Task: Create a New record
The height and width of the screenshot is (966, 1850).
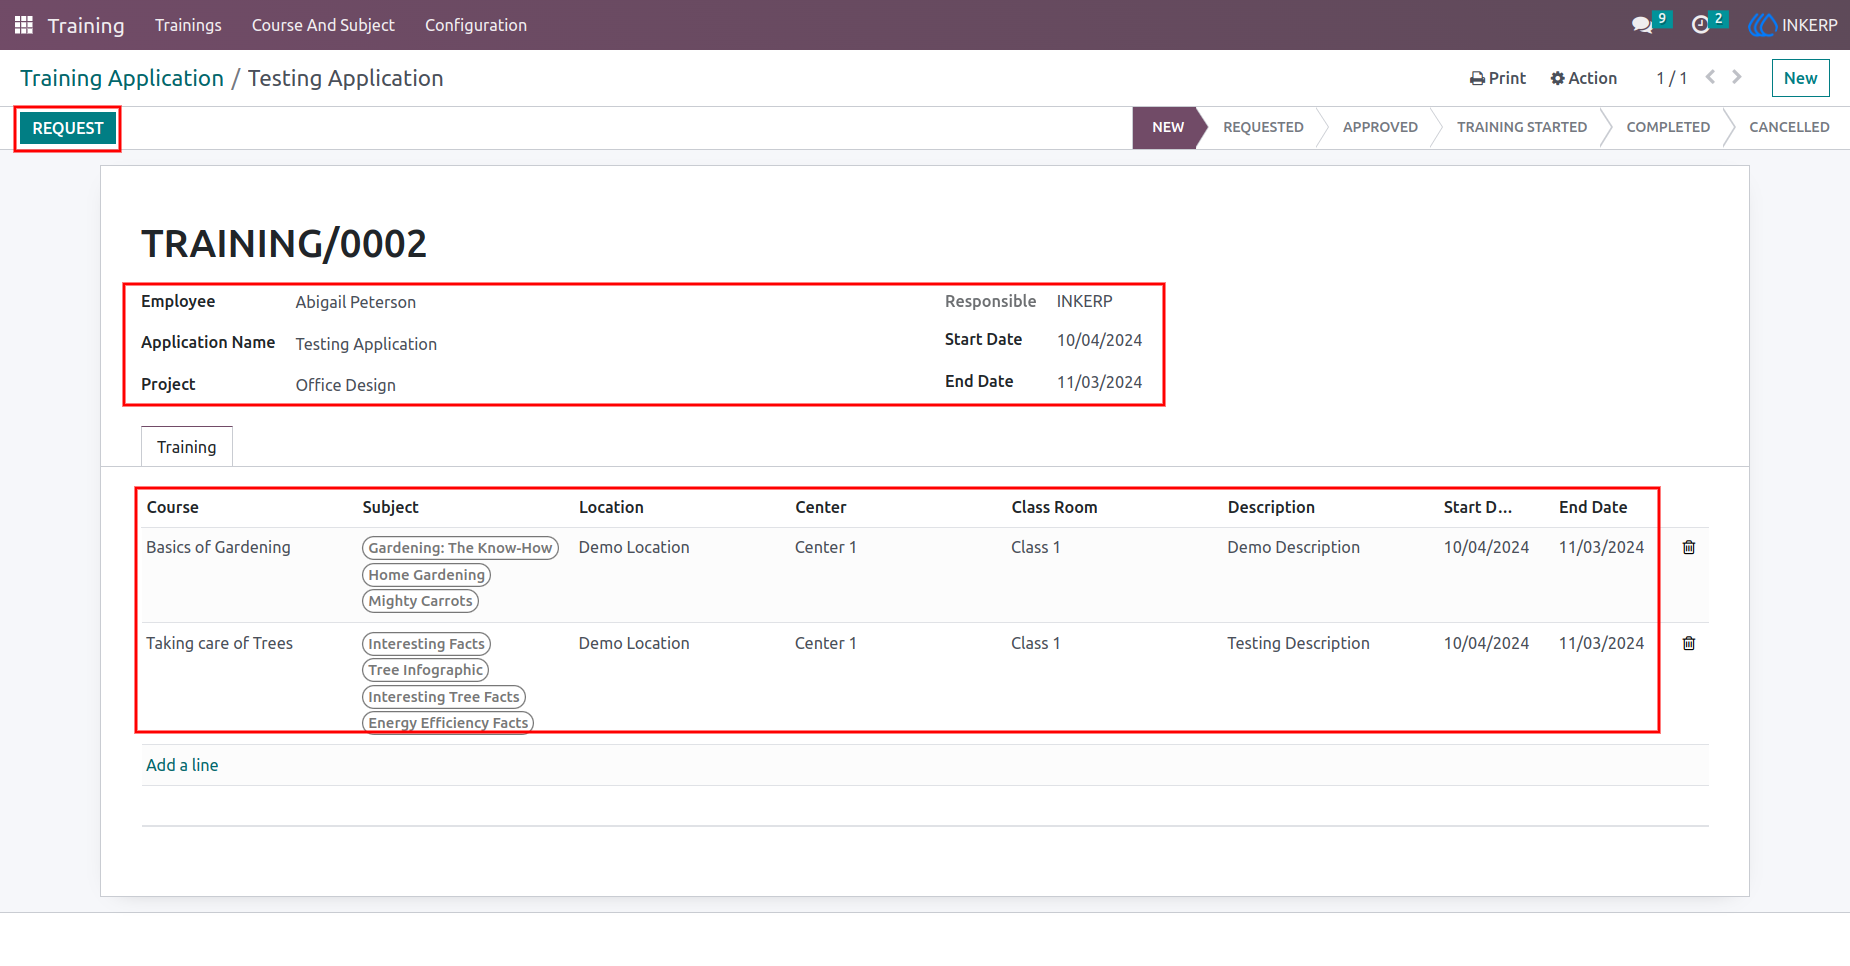Action: [1800, 78]
